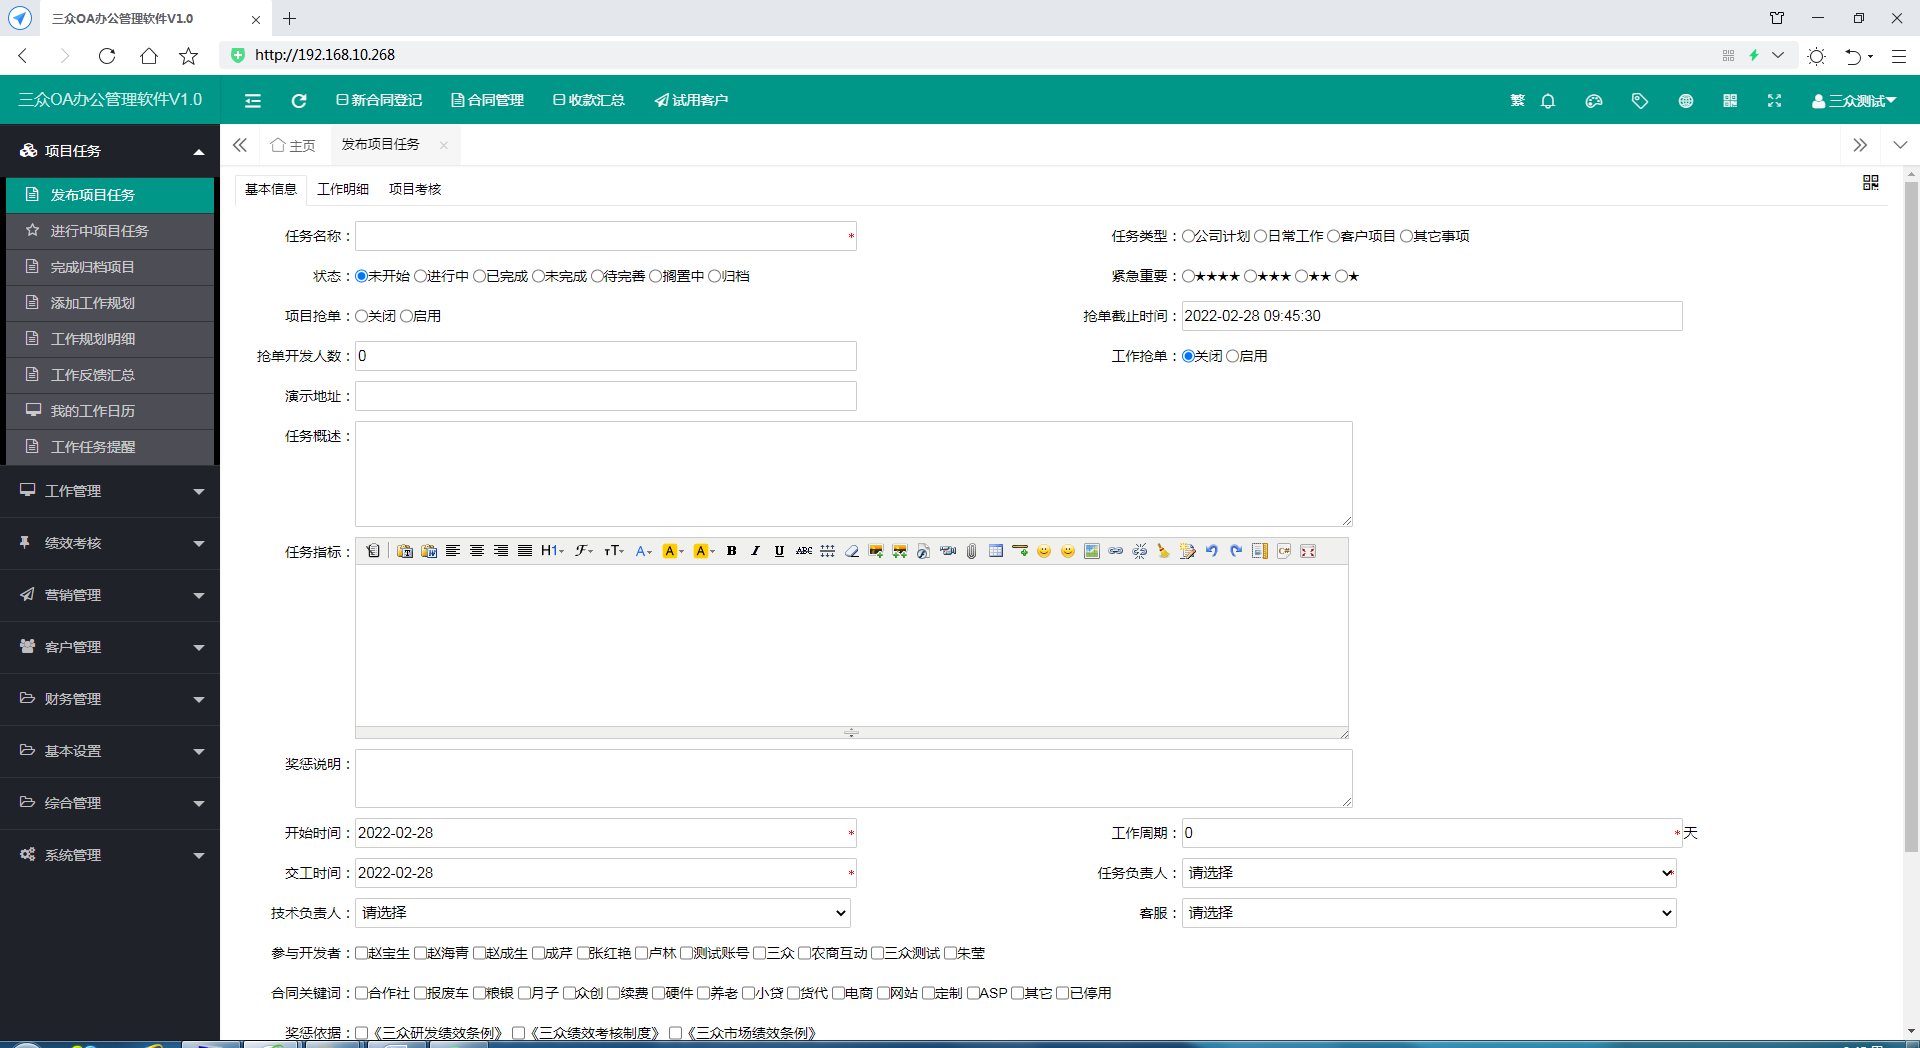The image size is (1920, 1048).
Task: Open 收款汇总 in top menu
Action: coord(589,100)
